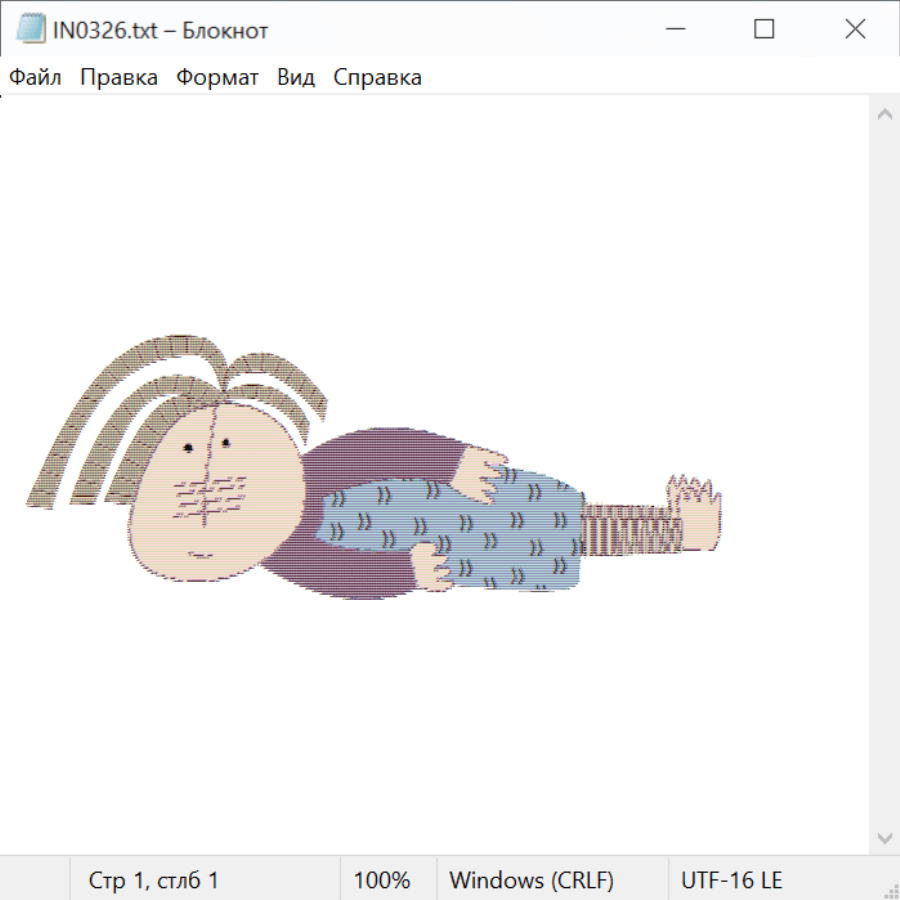
Task: Maximize the Блокнот window
Action: point(764,30)
